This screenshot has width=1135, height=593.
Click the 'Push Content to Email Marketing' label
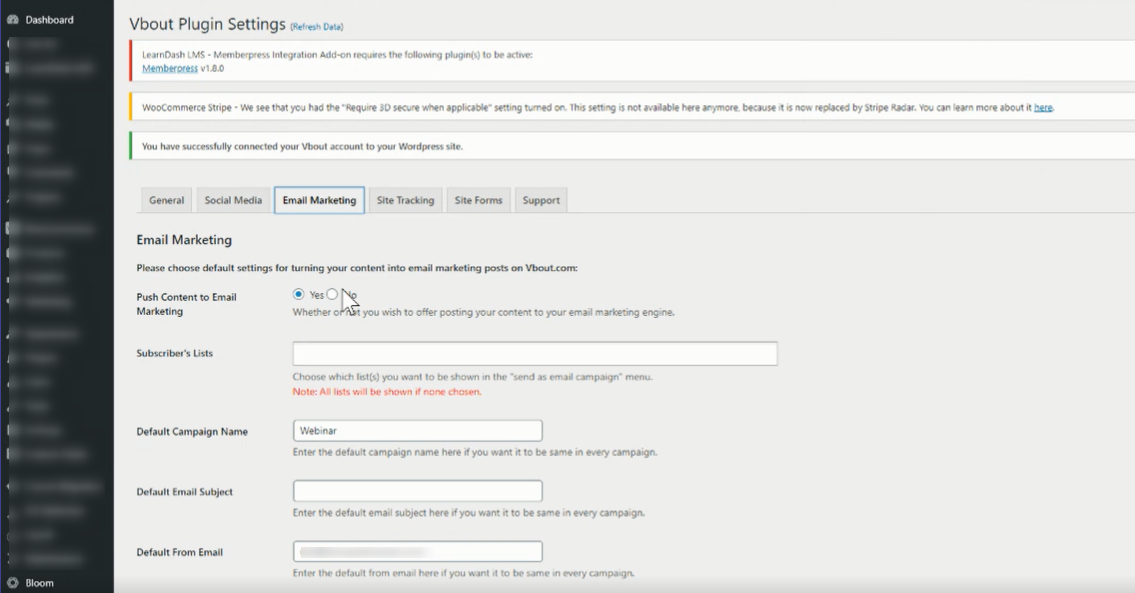click(x=187, y=304)
